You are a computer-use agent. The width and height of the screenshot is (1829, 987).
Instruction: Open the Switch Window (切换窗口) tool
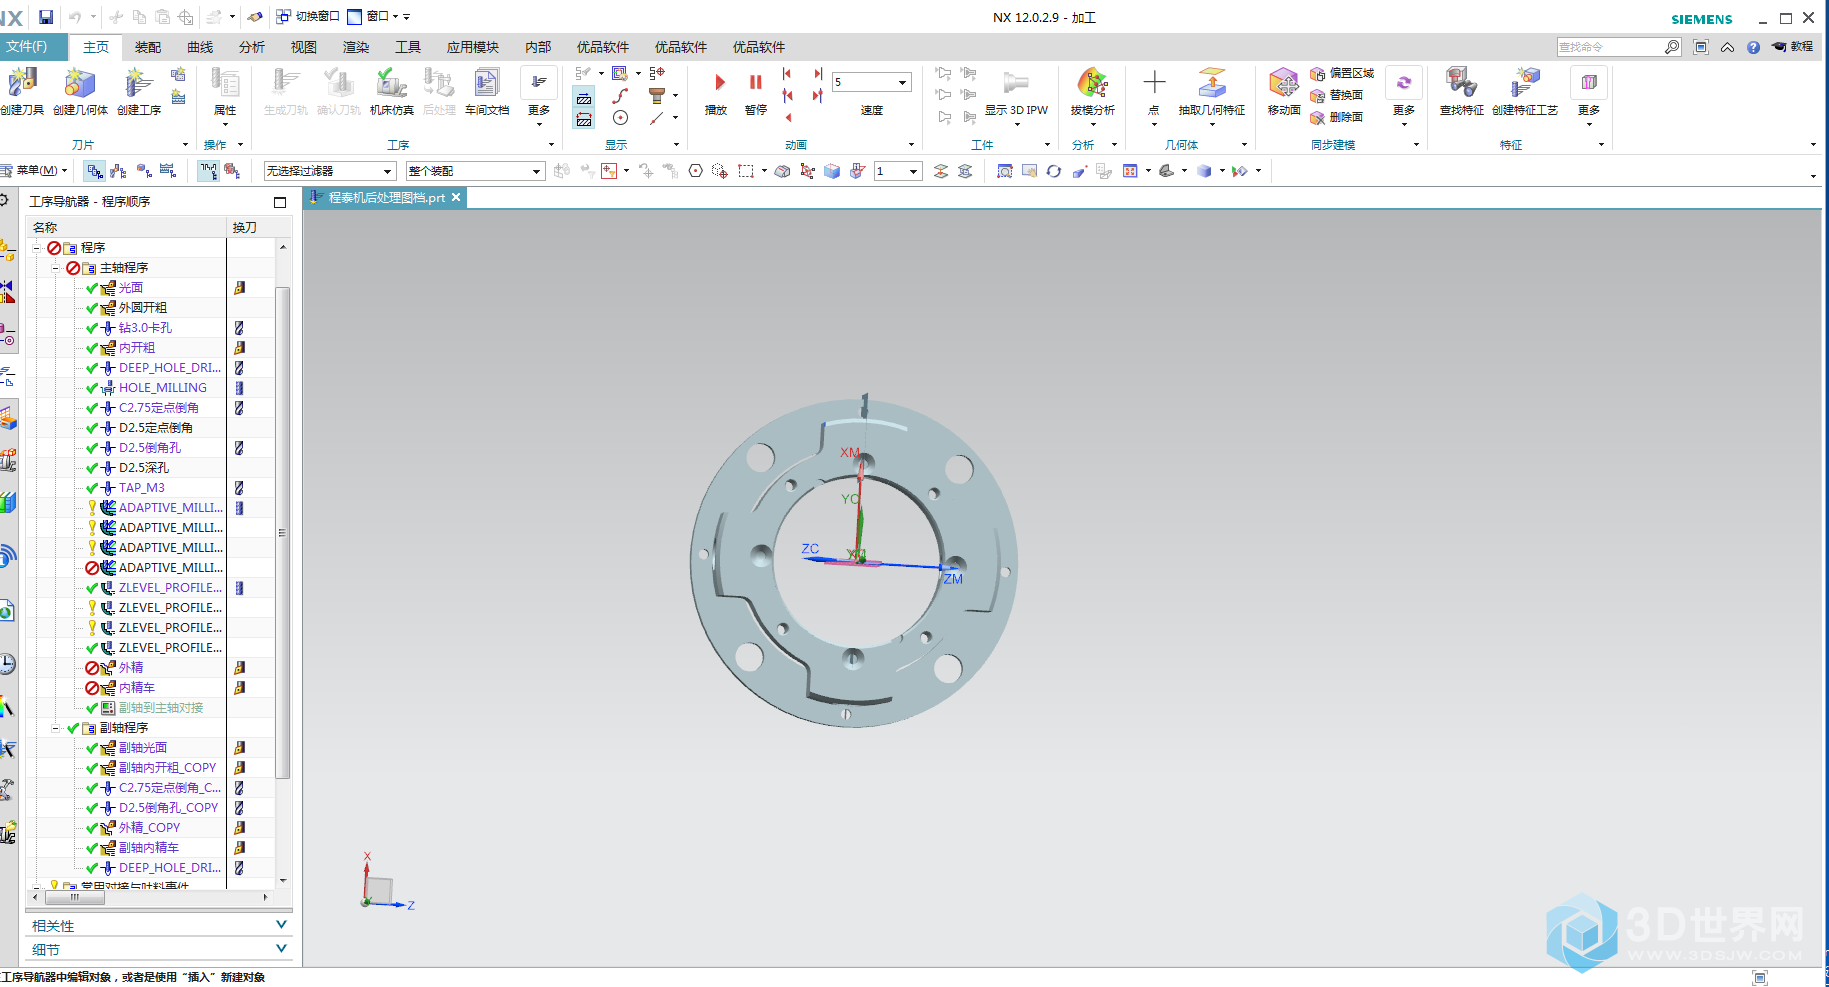(x=308, y=16)
